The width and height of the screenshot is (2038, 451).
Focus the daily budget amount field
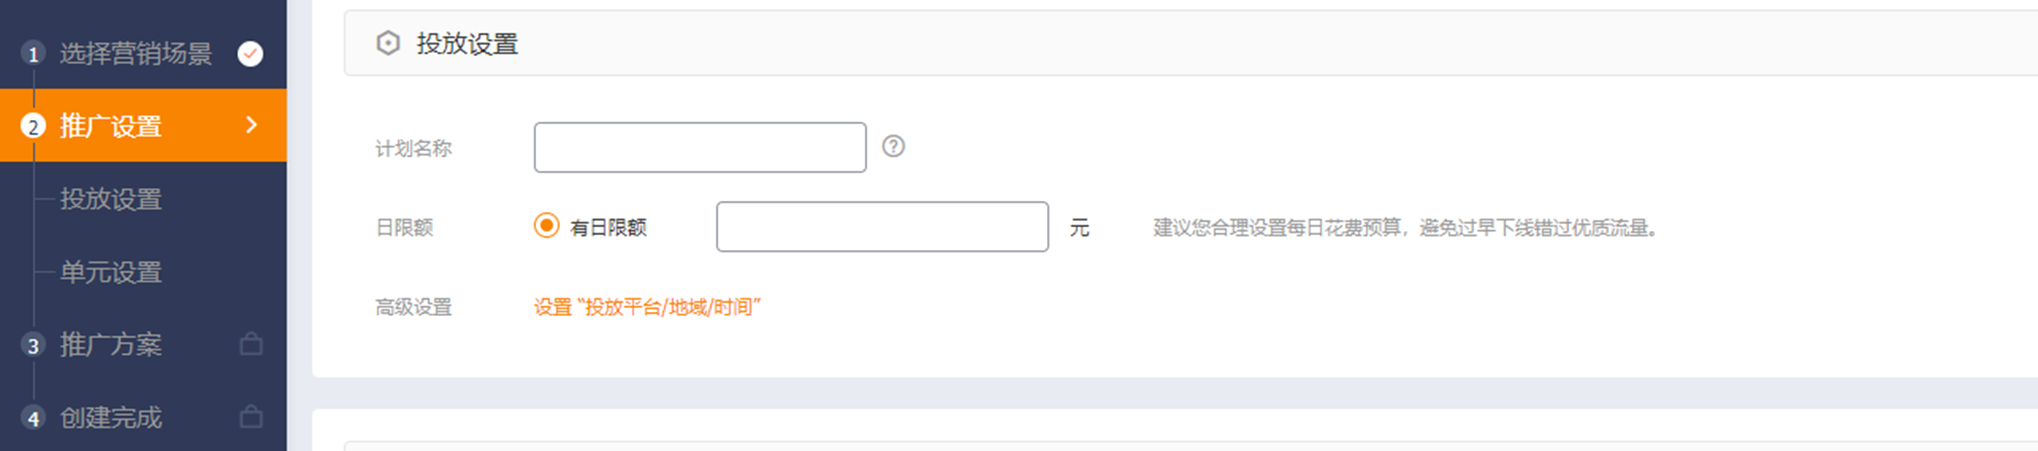tap(882, 227)
